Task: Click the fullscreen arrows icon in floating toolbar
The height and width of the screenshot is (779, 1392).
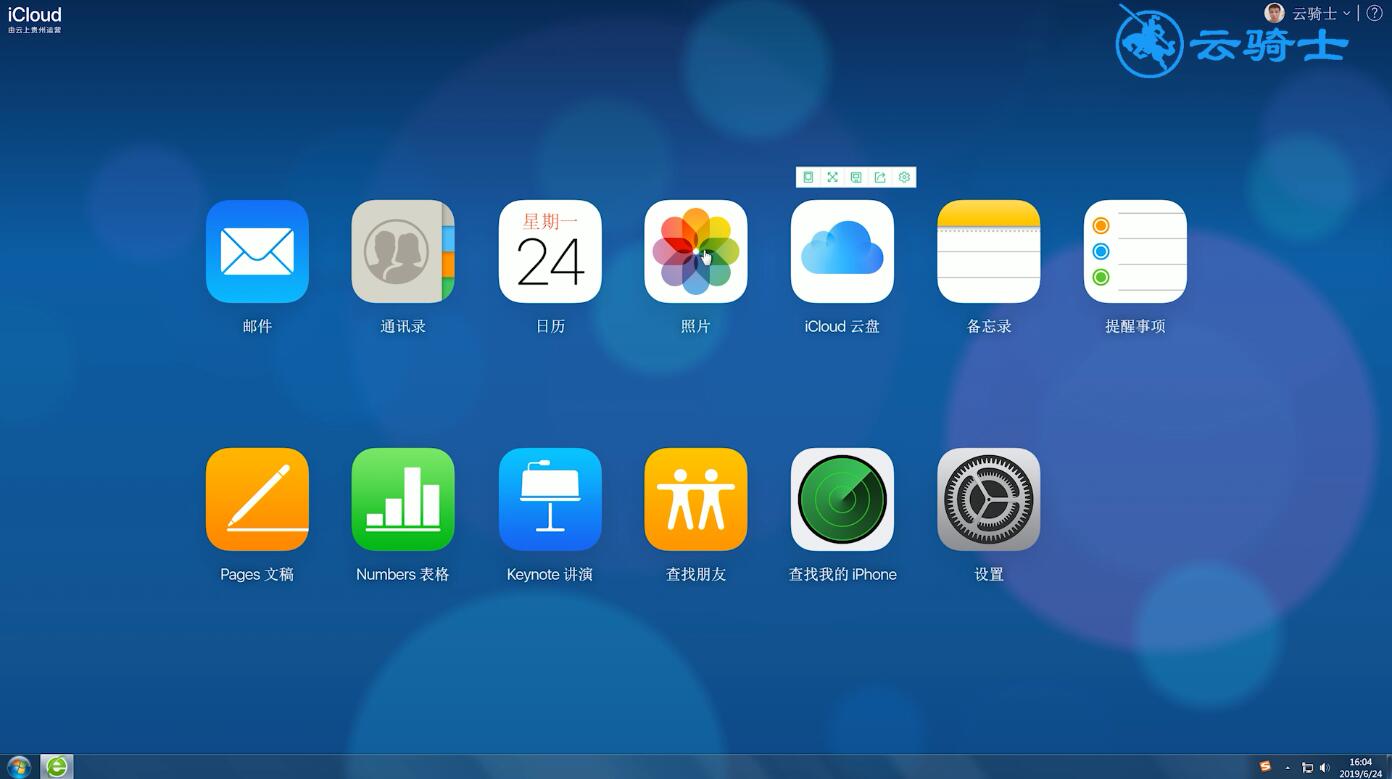Action: point(832,177)
